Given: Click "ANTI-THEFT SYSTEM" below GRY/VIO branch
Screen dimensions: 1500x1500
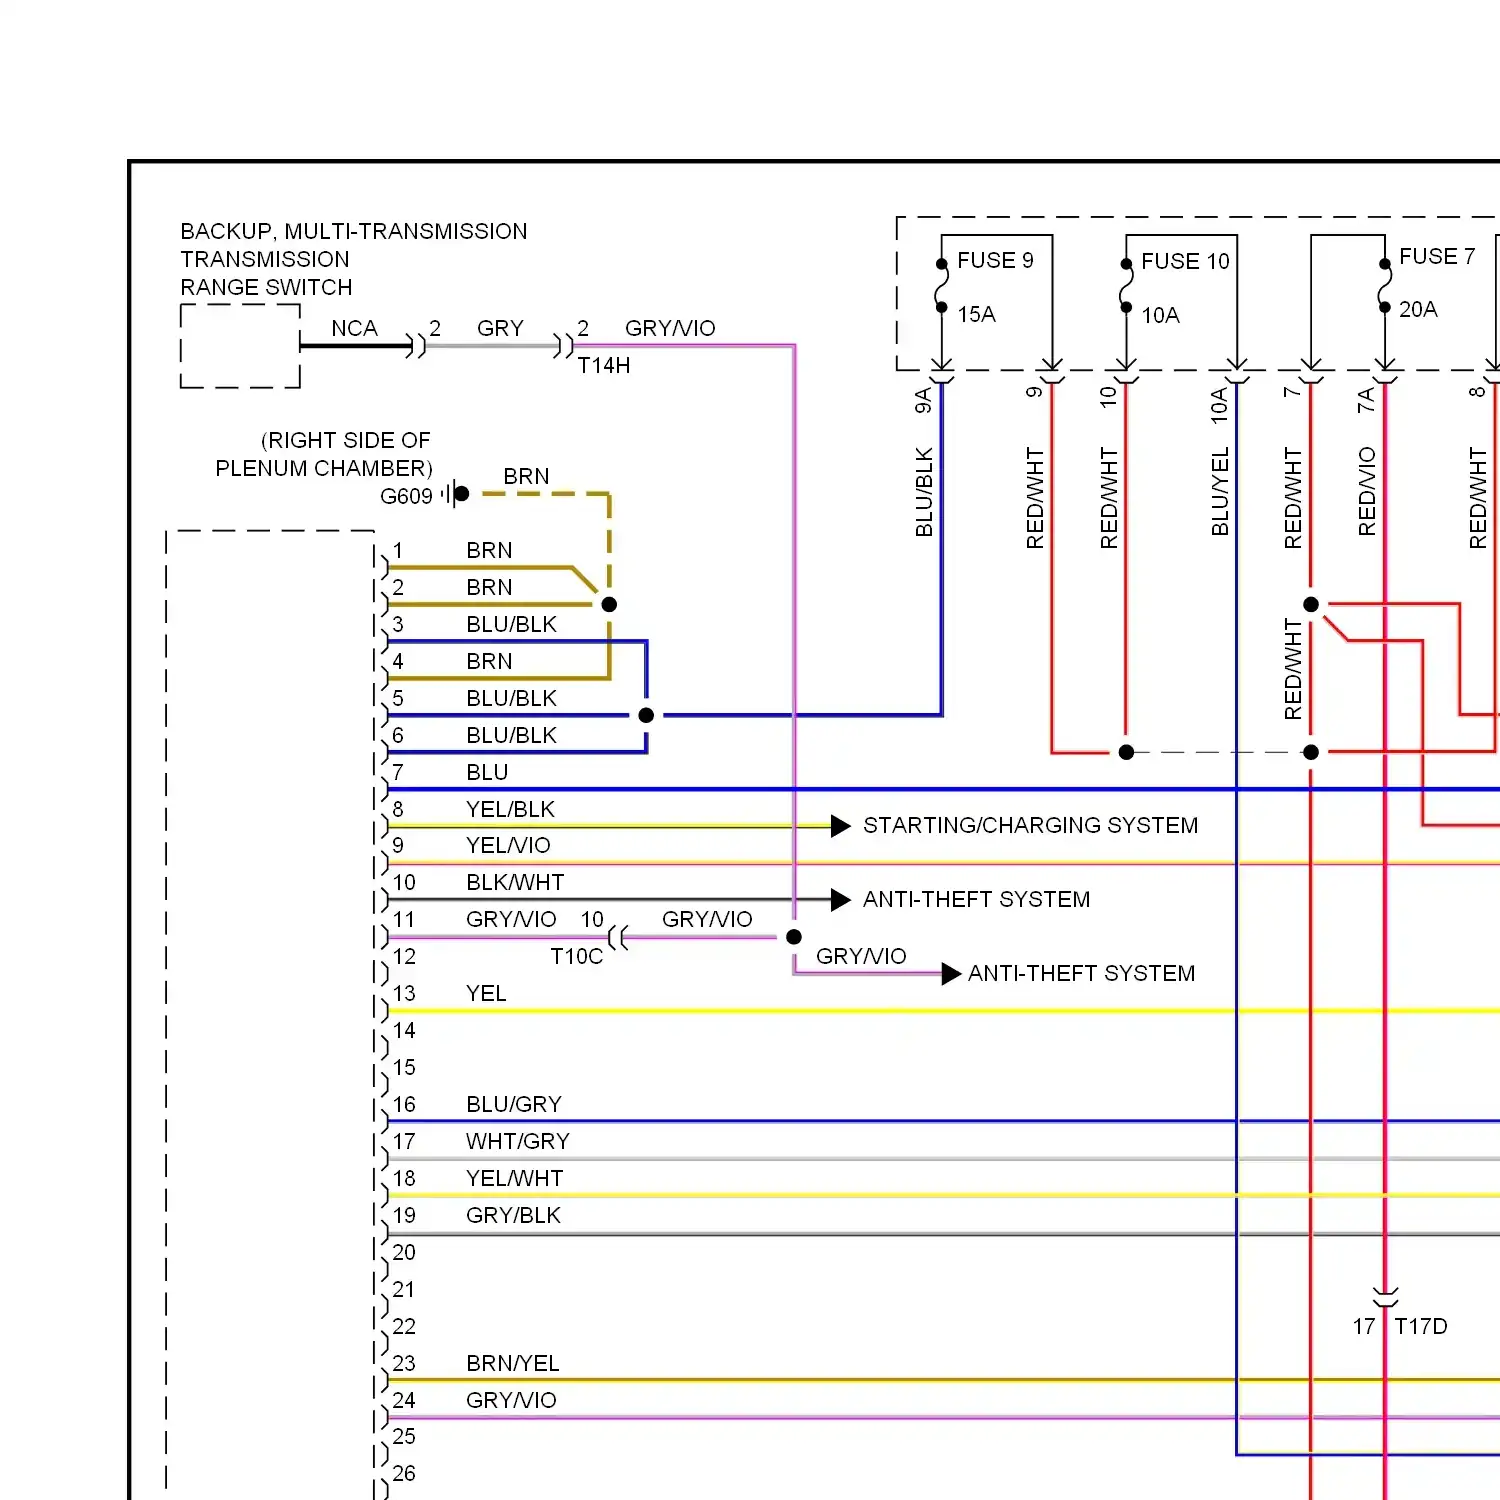Looking at the screenshot, I should coord(1081,973).
